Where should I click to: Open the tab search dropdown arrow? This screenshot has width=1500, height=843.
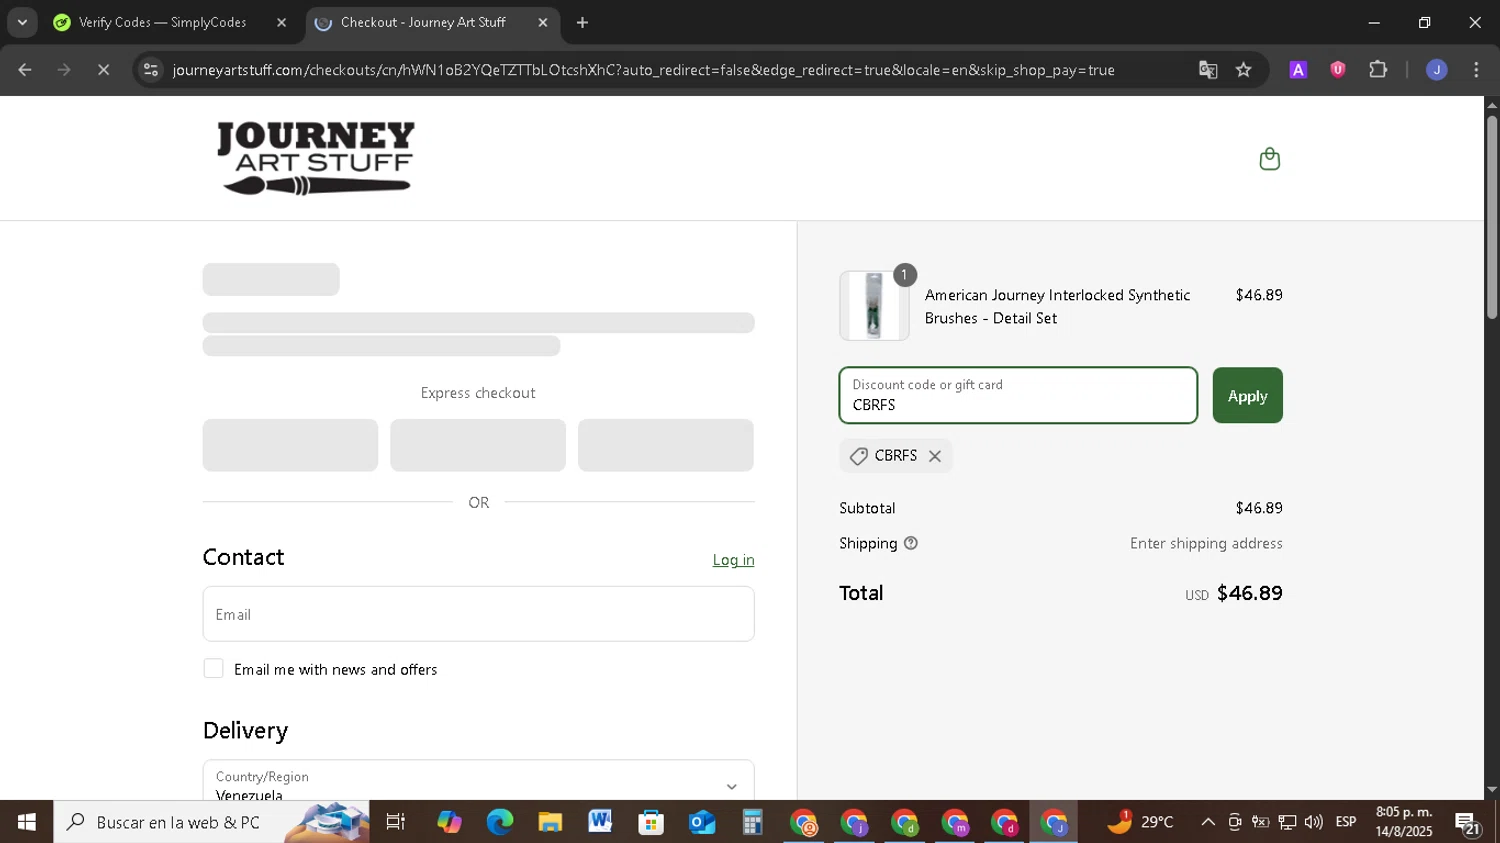(22, 22)
